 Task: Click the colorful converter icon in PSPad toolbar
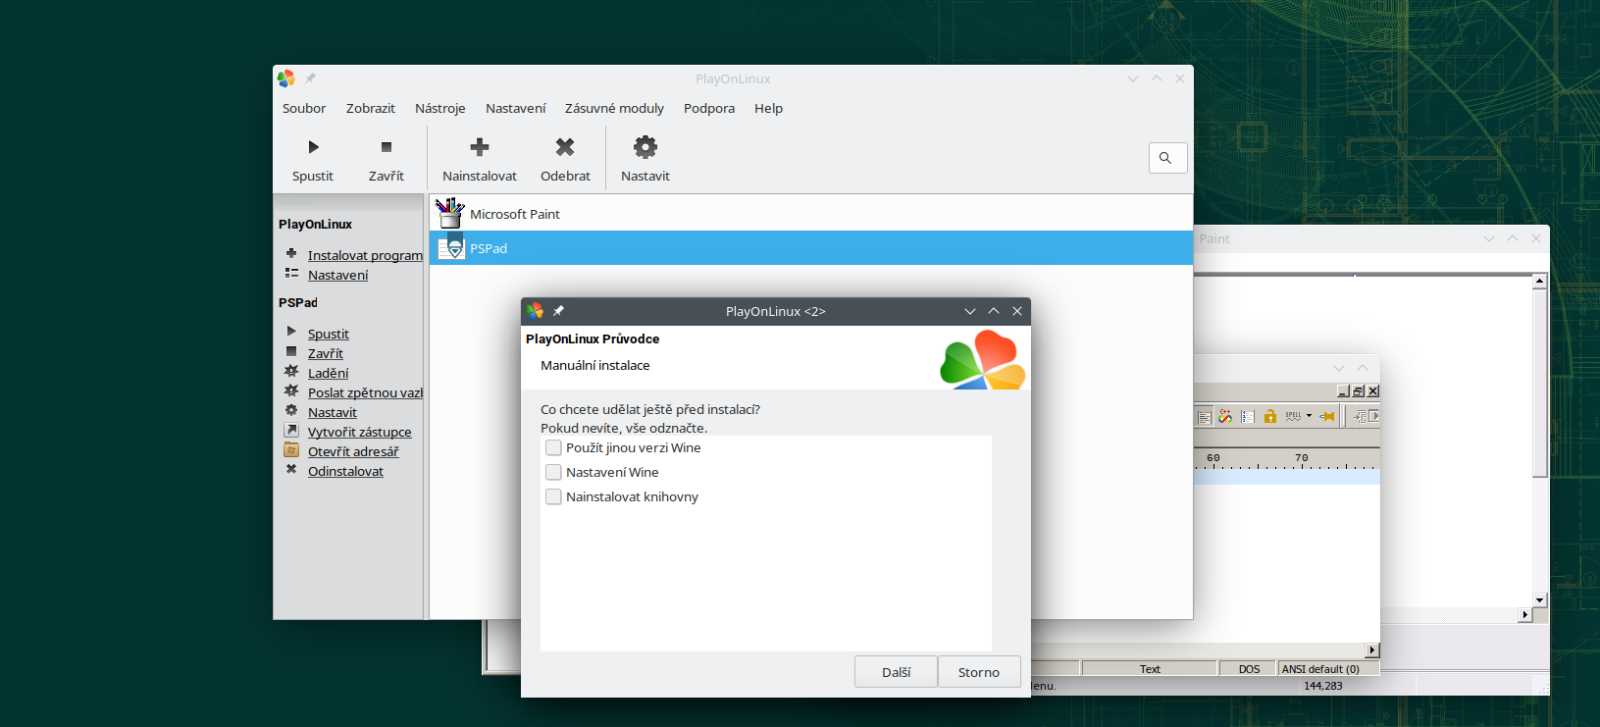(1225, 416)
